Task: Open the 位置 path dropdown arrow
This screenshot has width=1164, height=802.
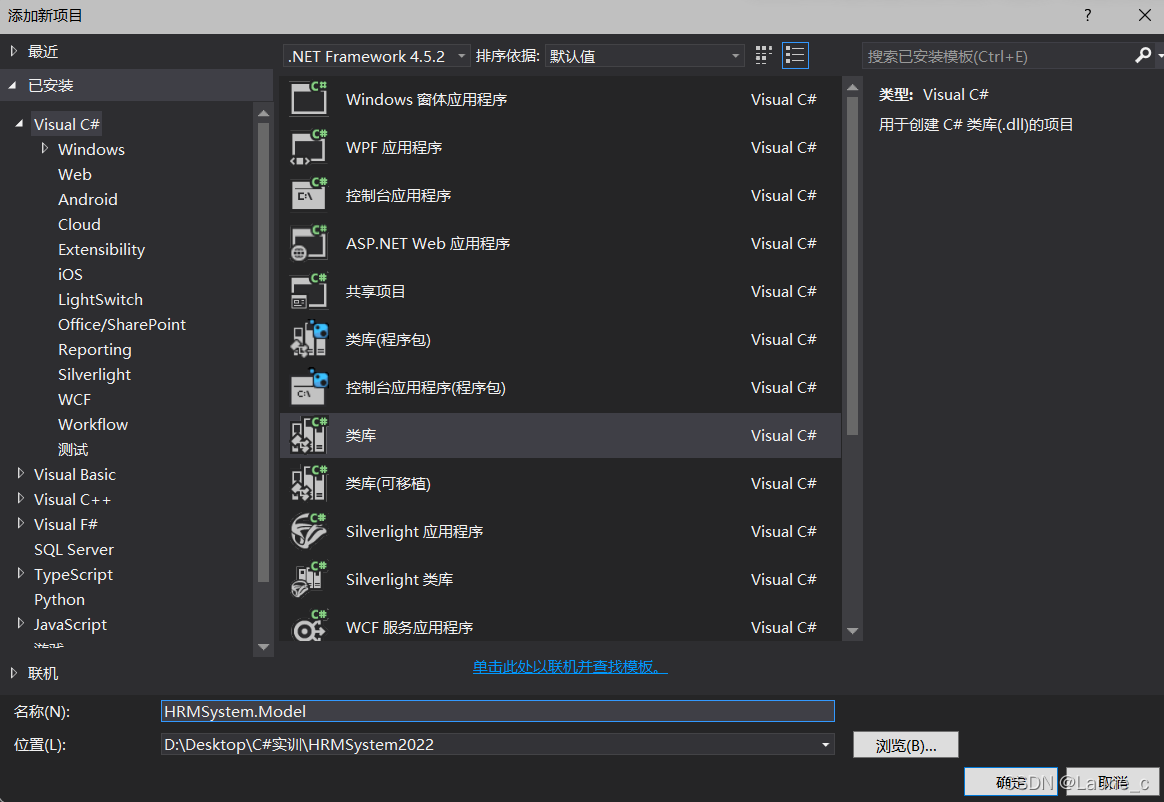Action: (x=825, y=745)
